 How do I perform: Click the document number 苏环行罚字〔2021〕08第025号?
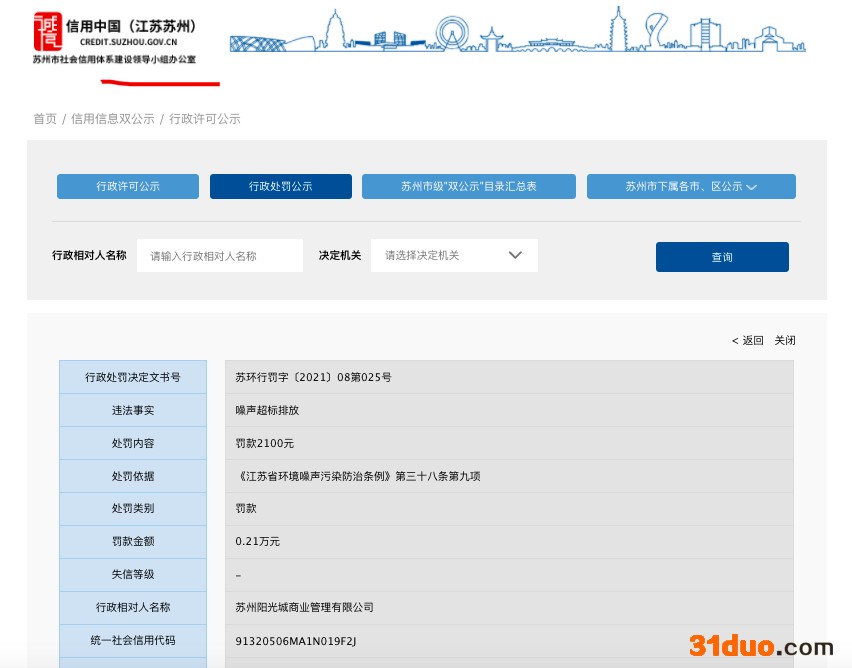[313, 377]
